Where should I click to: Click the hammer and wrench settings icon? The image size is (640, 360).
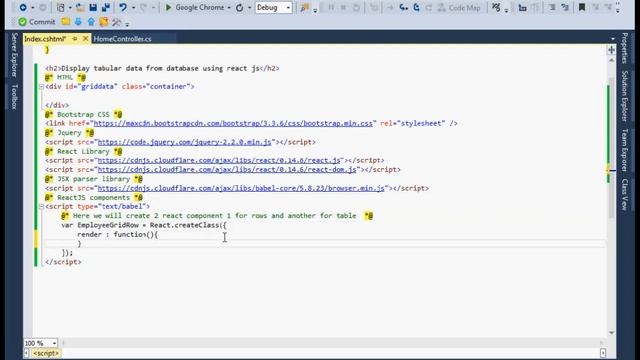[x=117, y=22]
